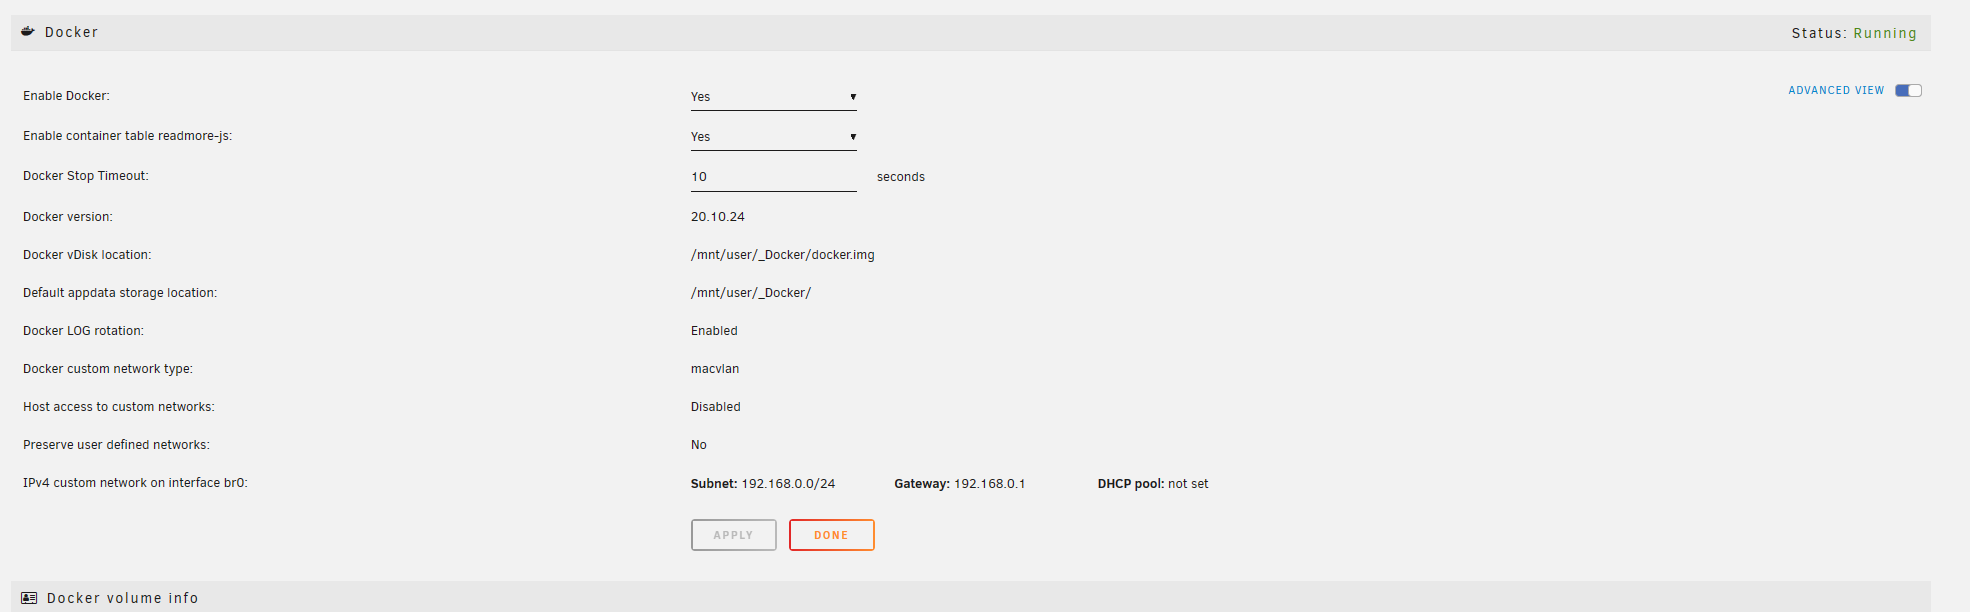Viewport: 1970px width, 612px height.
Task: Click IPv4 custom network on interface br0 label
Action: click(135, 483)
